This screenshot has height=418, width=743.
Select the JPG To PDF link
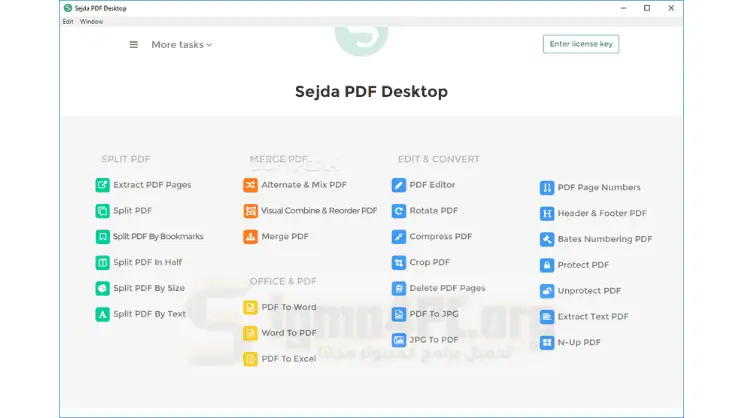click(434, 340)
